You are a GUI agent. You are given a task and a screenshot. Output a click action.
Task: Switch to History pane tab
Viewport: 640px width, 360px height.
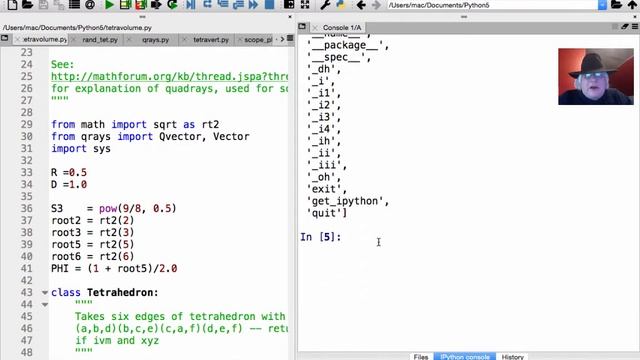pos(513,357)
